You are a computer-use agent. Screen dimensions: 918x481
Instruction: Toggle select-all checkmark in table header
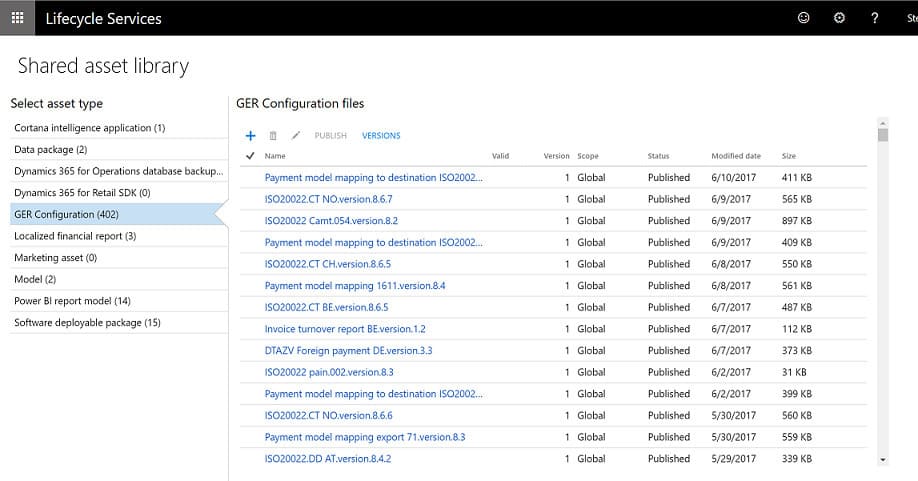(x=250, y=156)
